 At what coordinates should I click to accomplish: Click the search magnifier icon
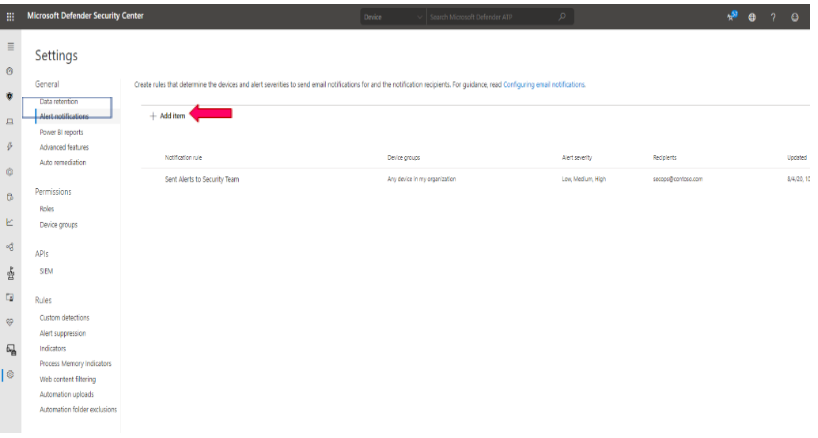(562, 17)
